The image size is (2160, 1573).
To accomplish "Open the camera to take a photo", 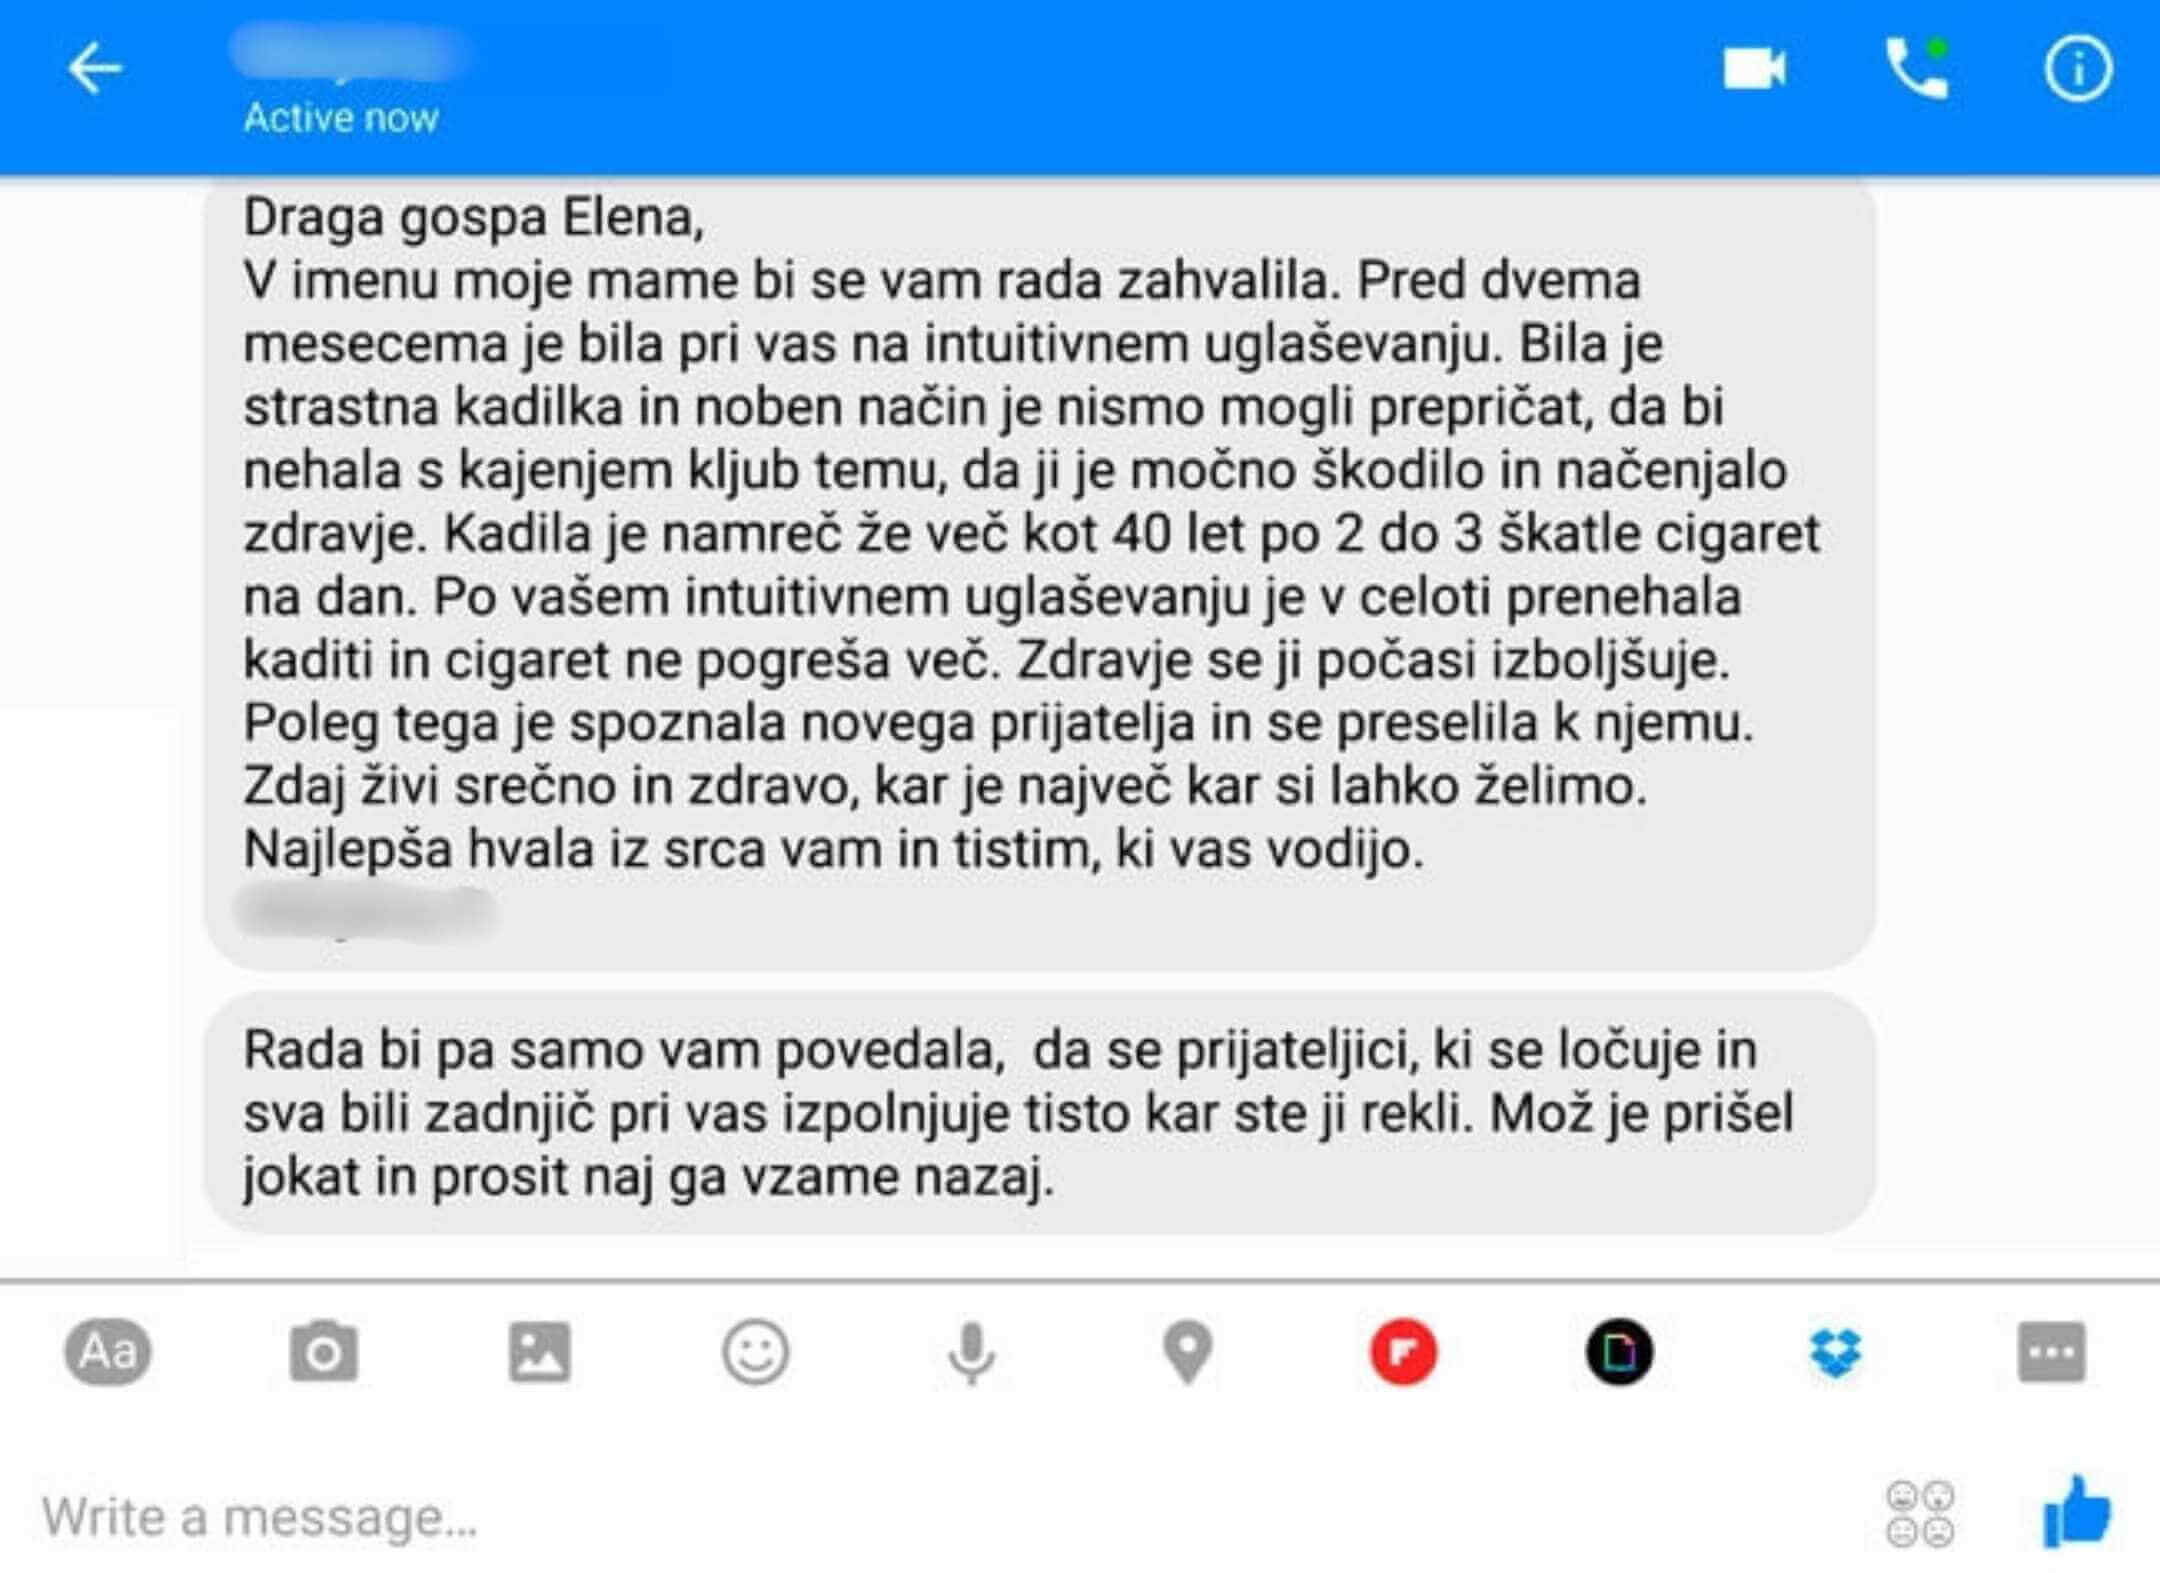I will tap(323, 1352).
